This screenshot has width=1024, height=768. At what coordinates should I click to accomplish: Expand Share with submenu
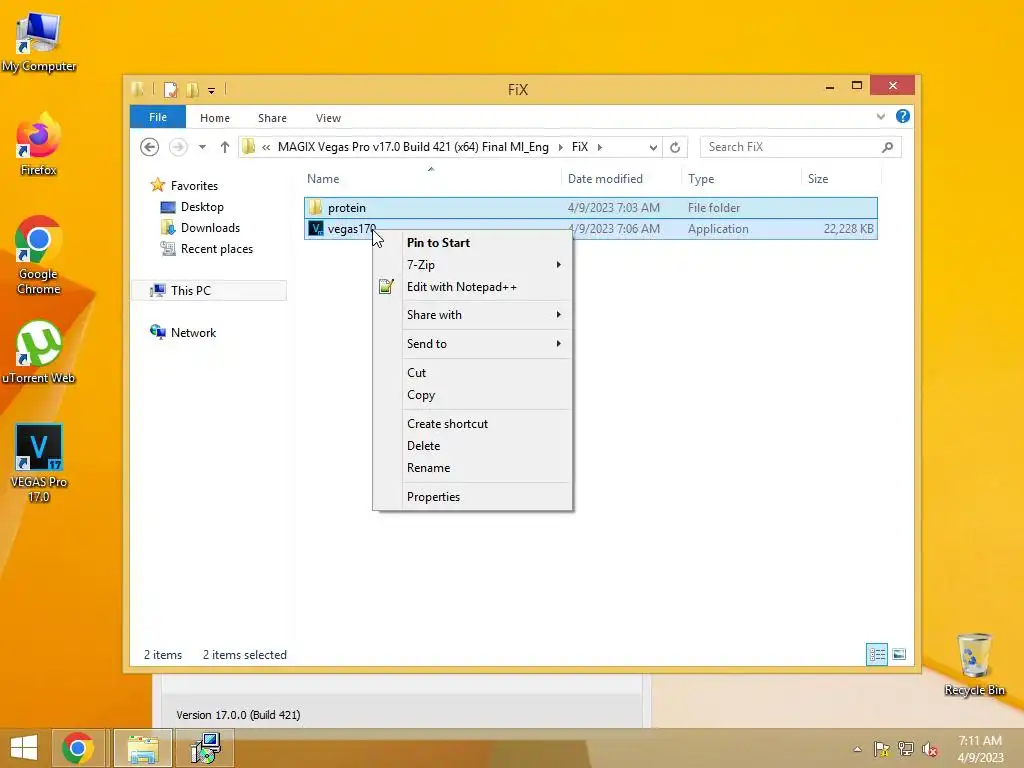pyautogui.click(x=558, y=315)
